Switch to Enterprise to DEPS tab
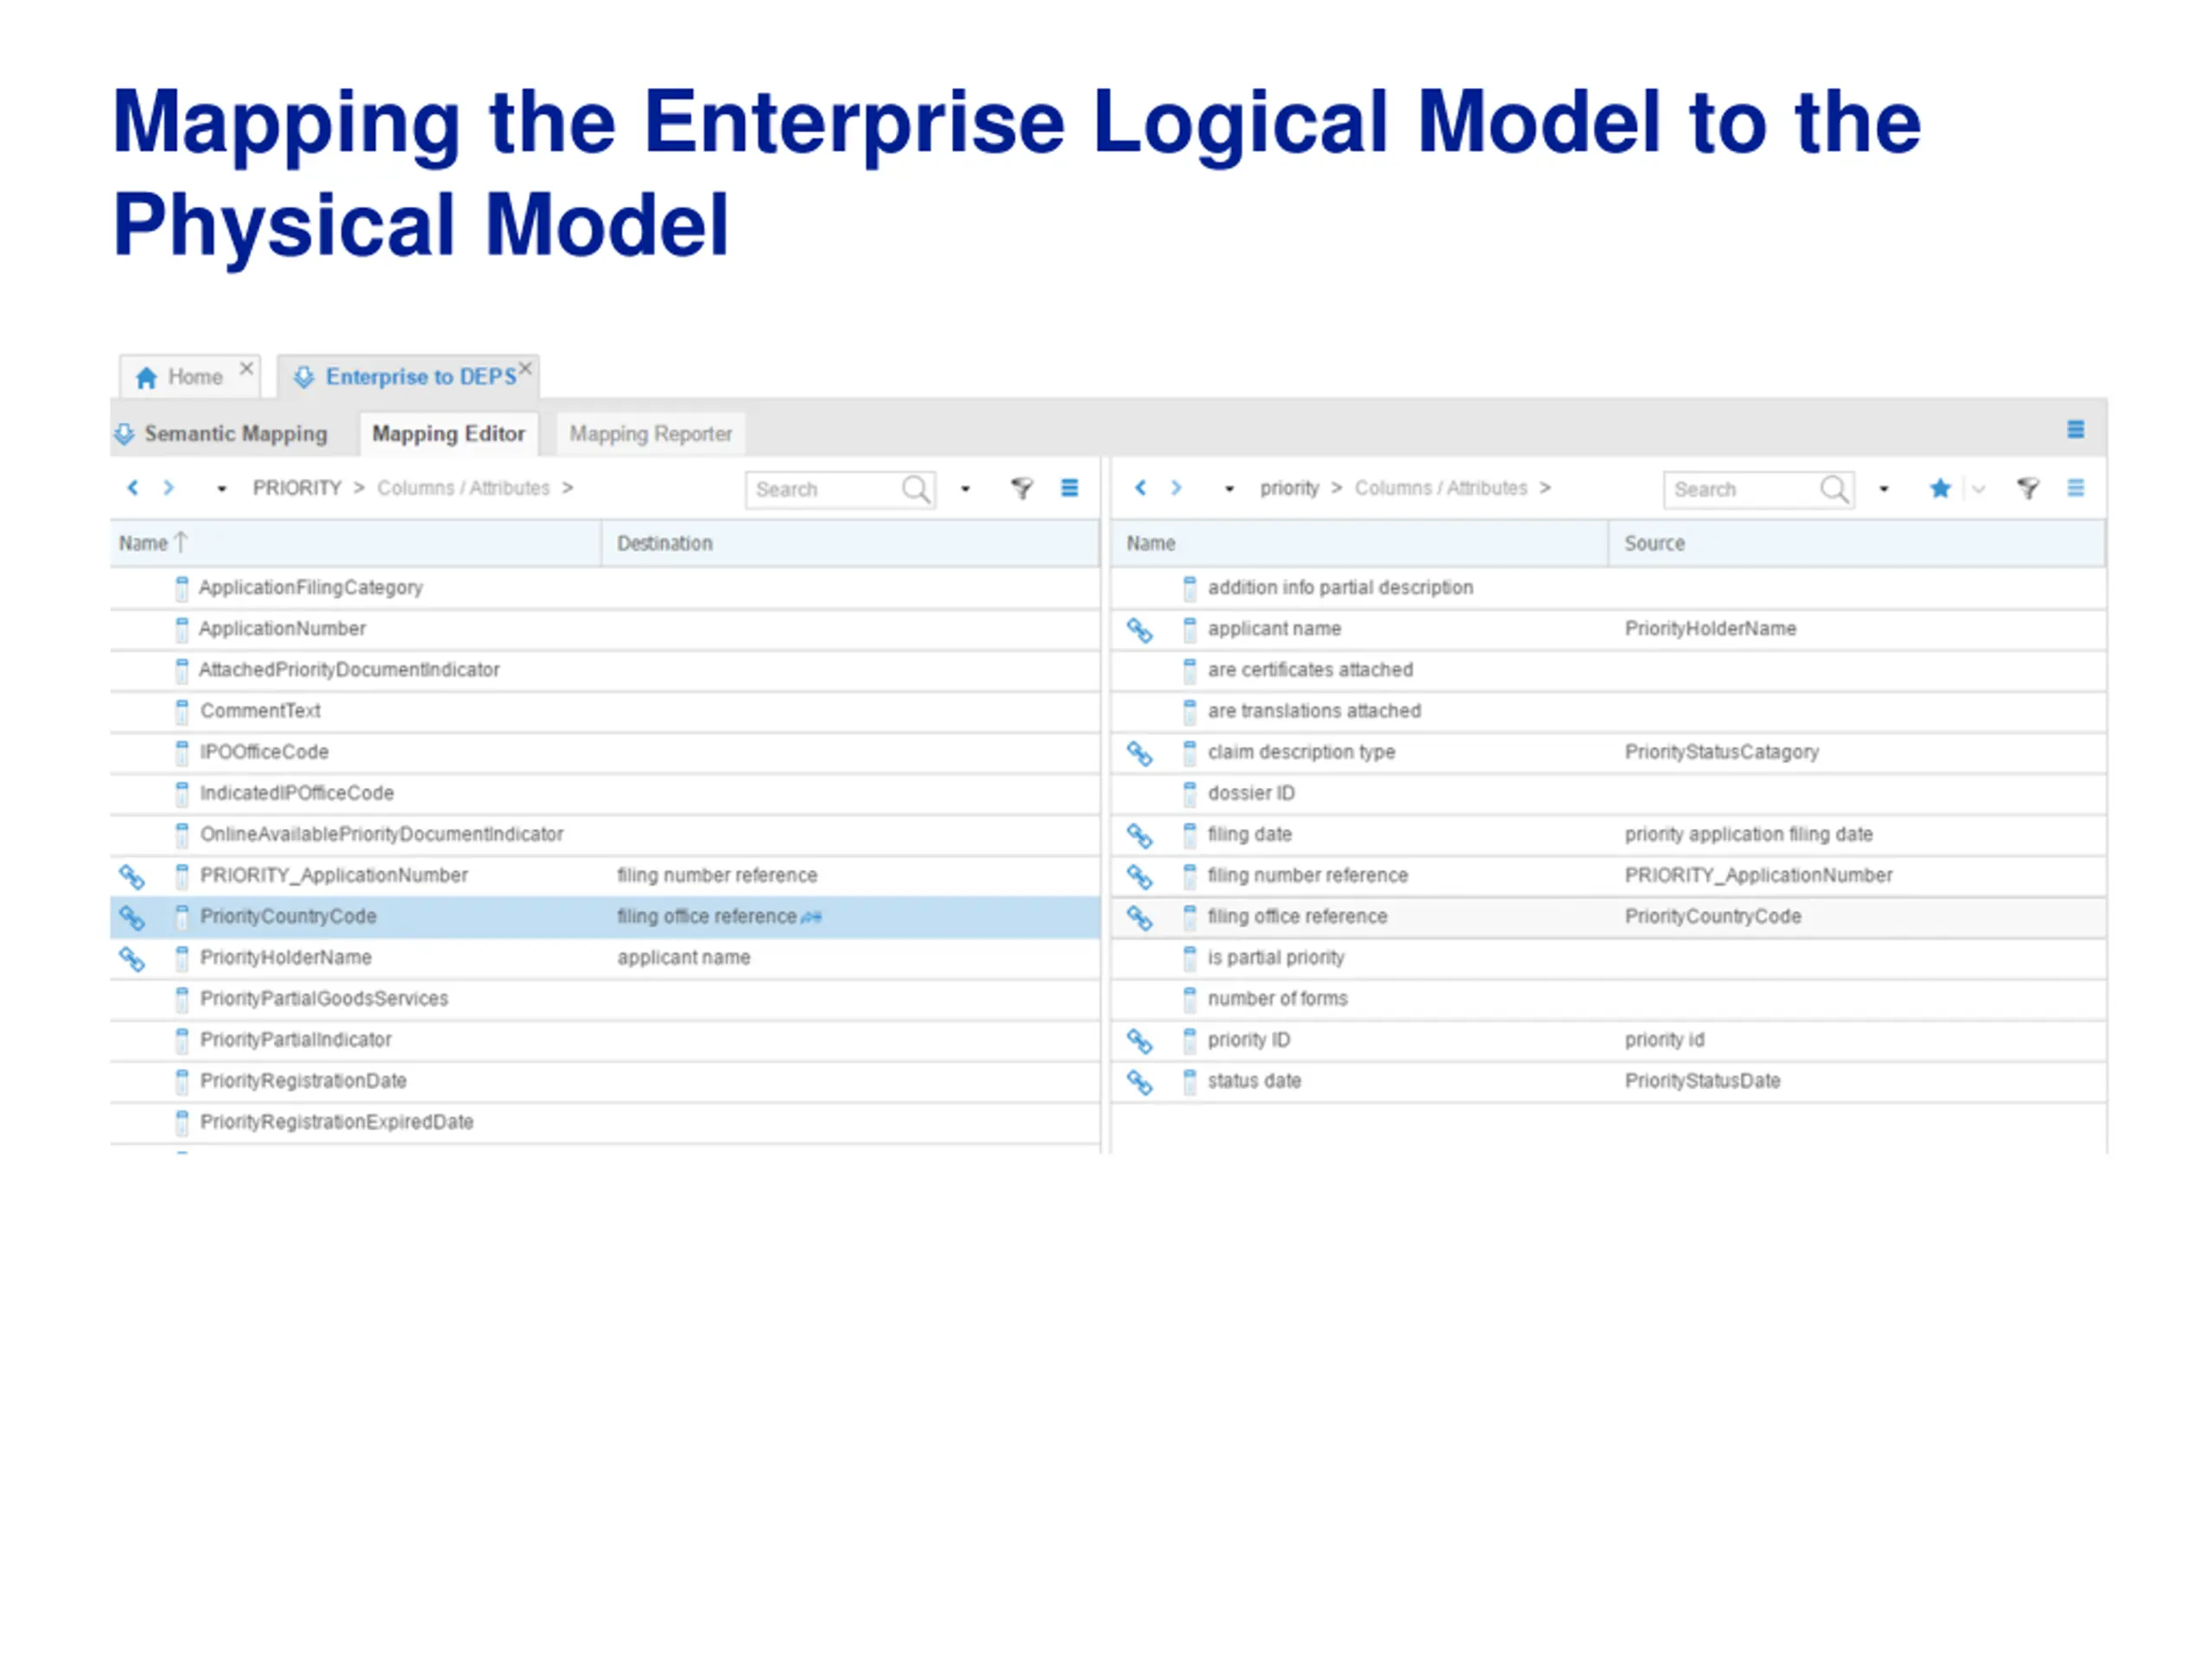This screenshot has width=2212, height=1659. 407,377
